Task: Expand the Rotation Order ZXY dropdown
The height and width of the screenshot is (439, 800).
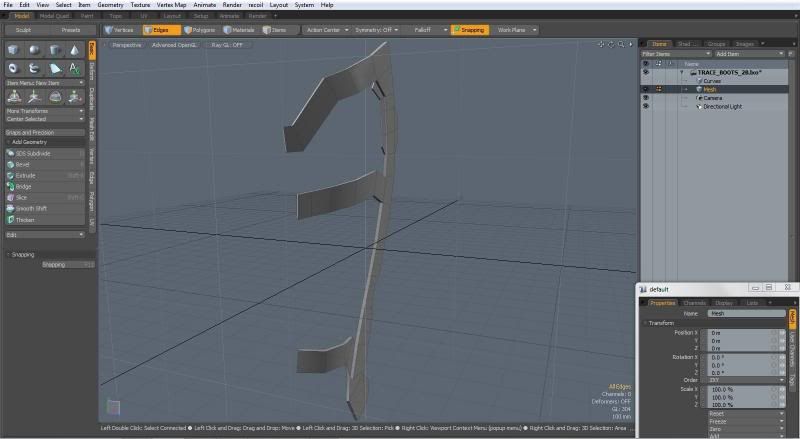Action: click(745, 380)
